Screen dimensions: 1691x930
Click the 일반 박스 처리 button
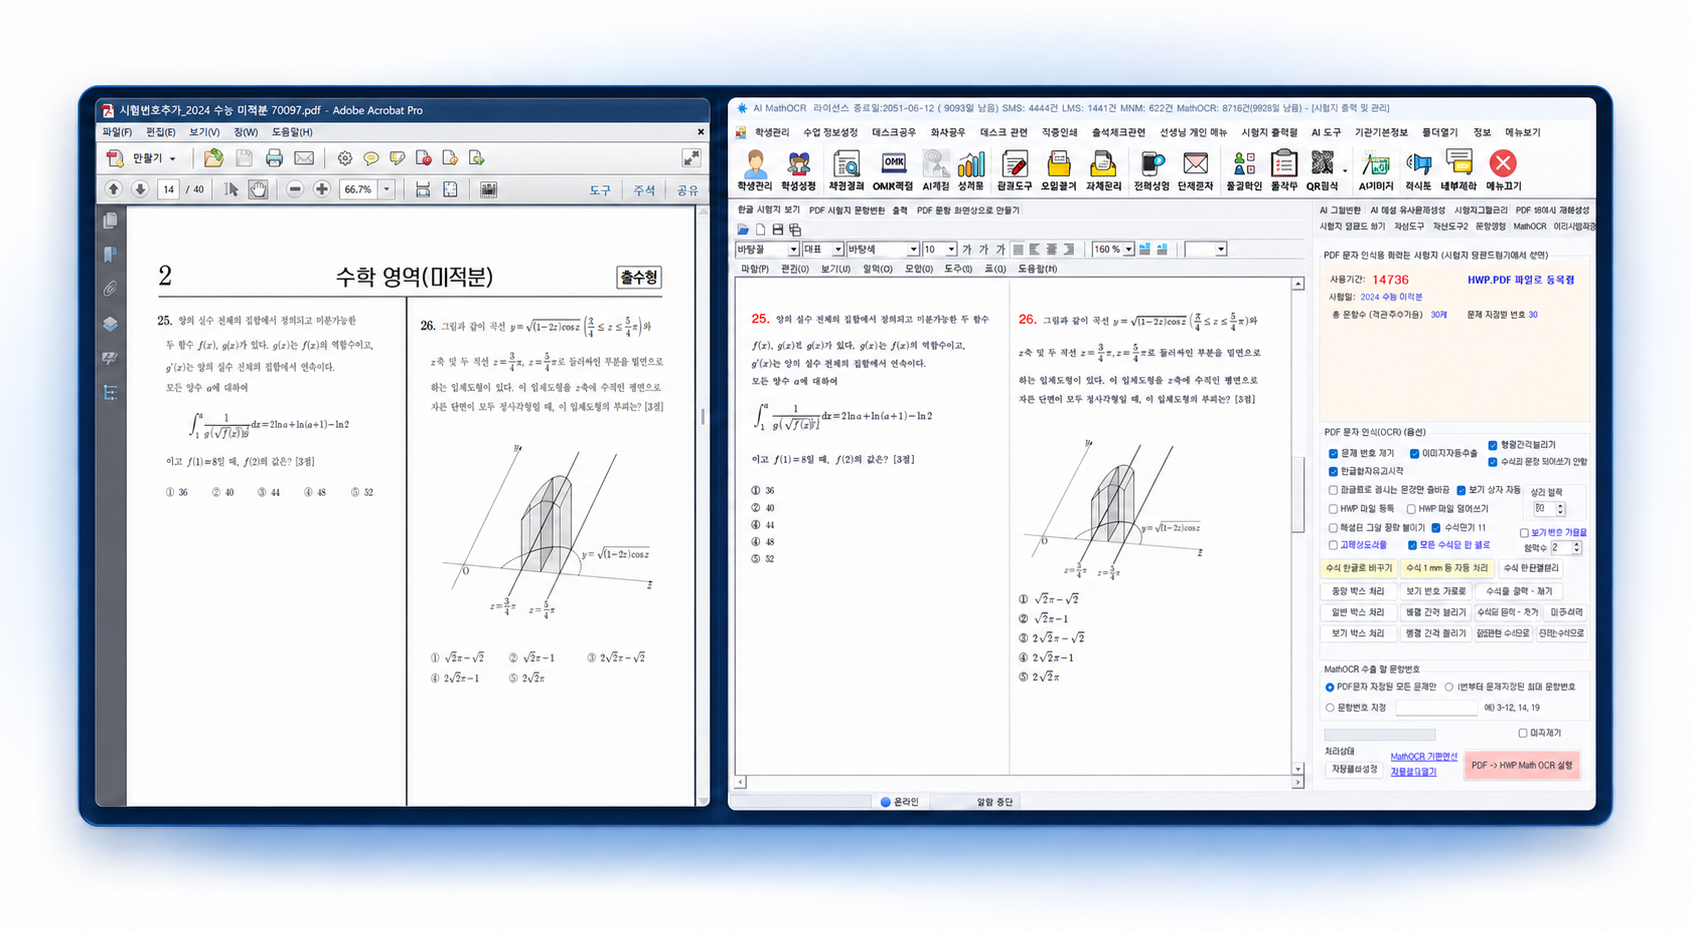tap(1357, 612)
